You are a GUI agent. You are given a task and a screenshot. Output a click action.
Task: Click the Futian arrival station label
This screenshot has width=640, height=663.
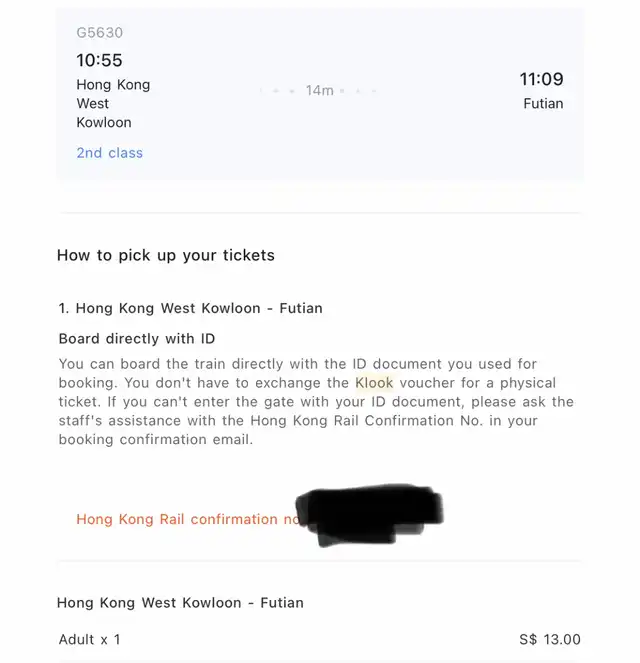543,104
